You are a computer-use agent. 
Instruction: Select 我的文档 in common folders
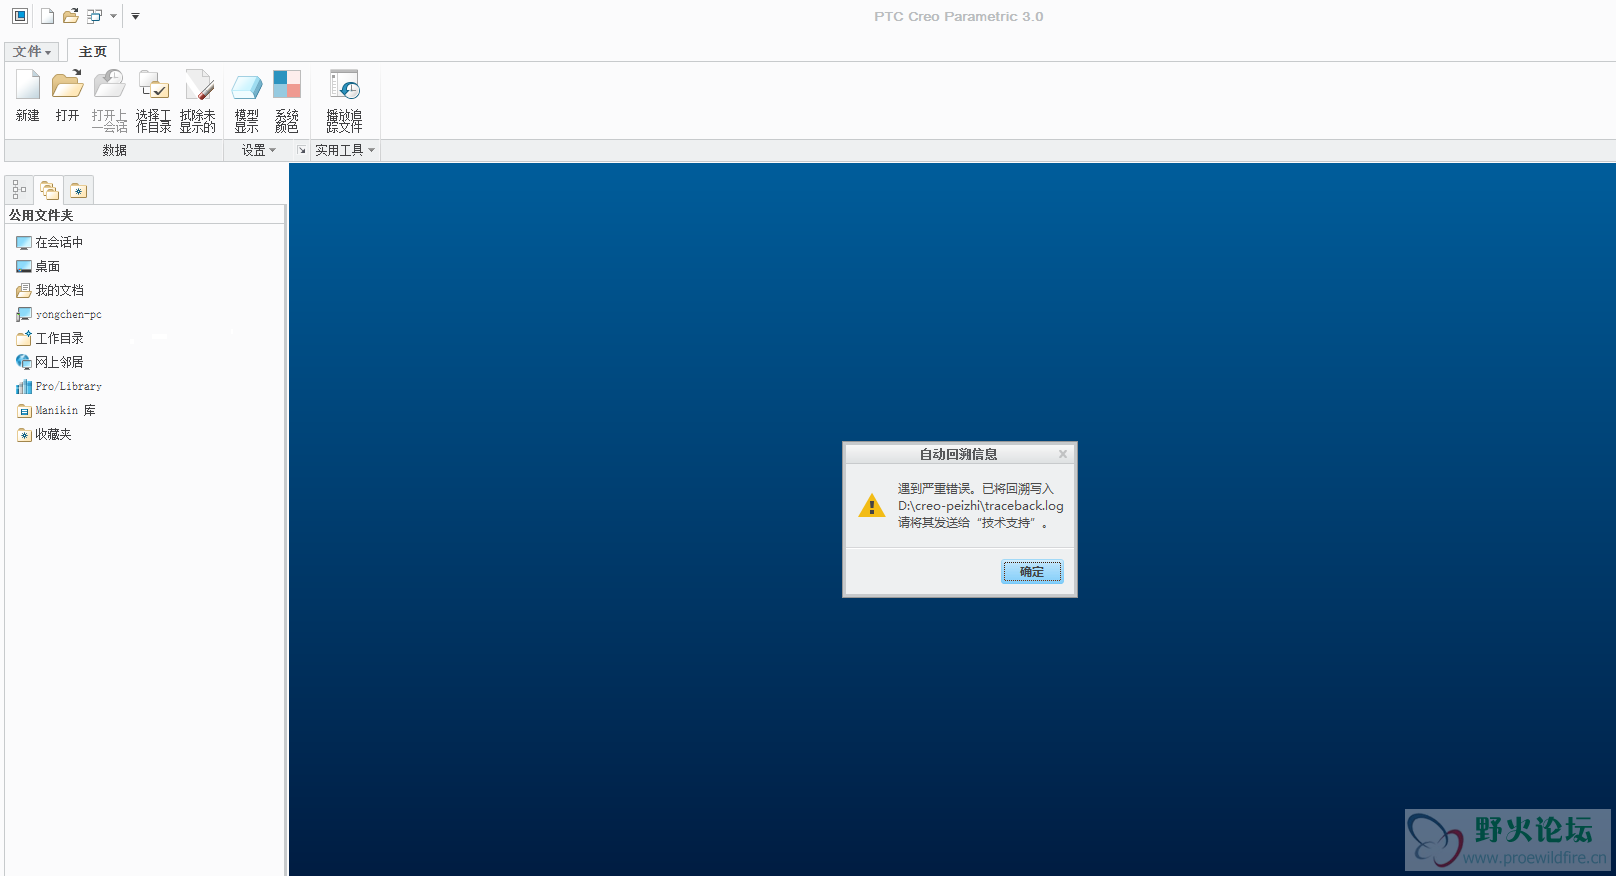pos(50,290)
